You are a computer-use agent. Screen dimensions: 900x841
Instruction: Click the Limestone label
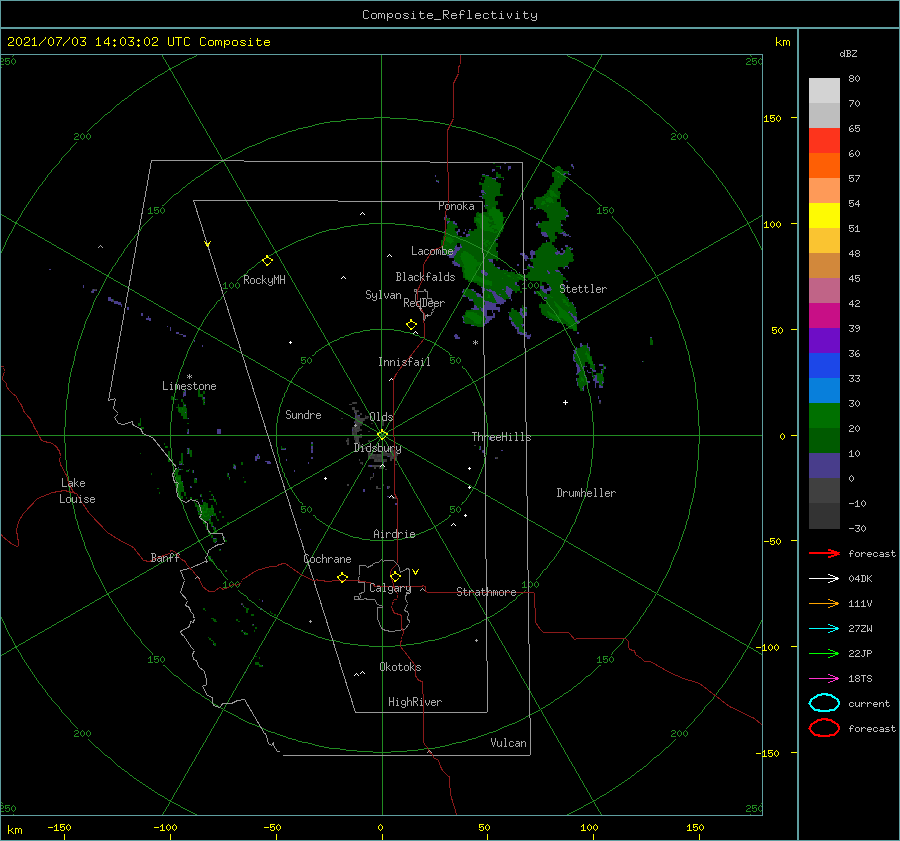click(189, 386)
